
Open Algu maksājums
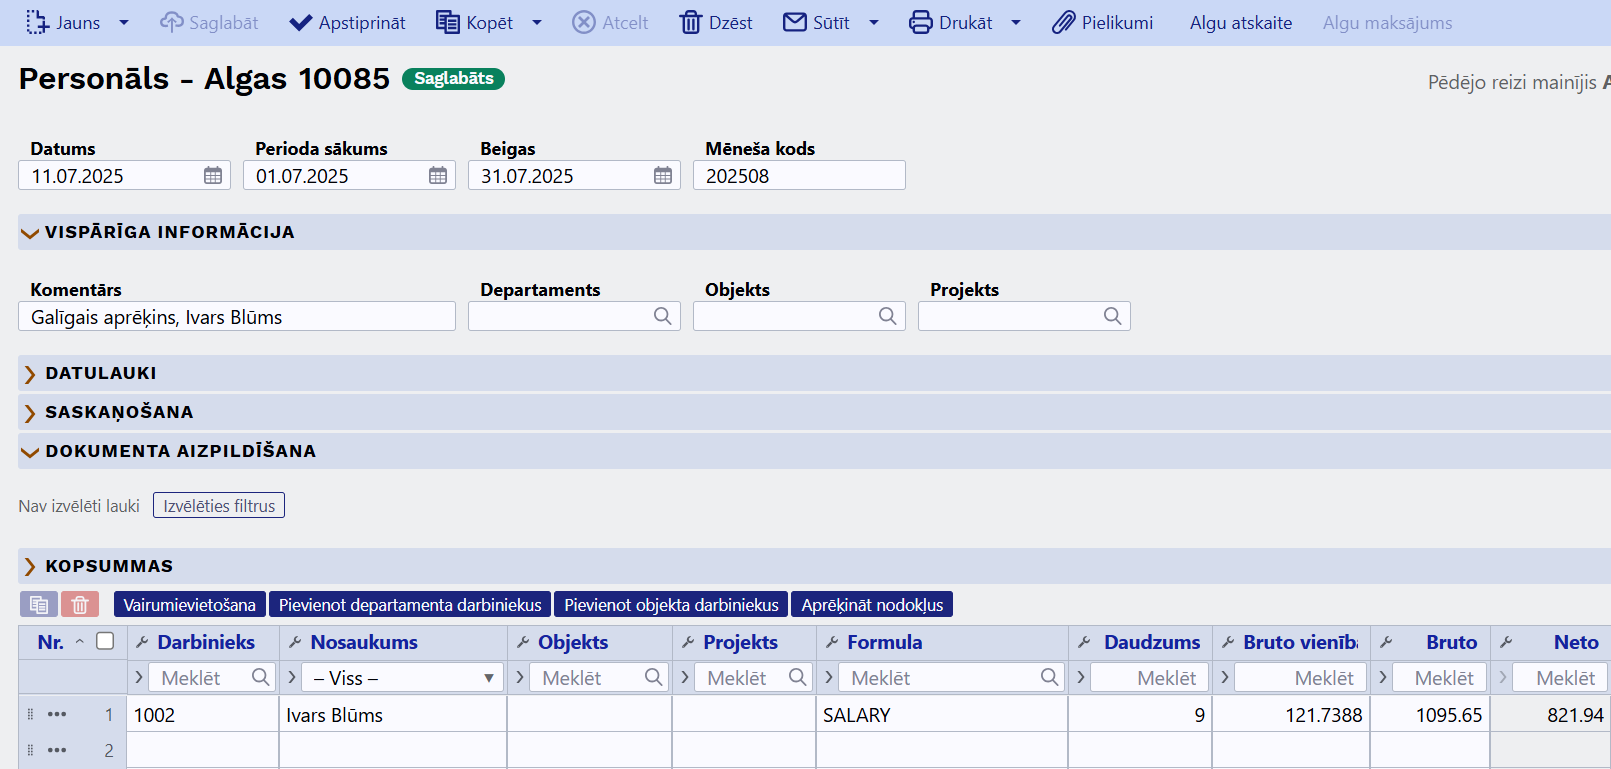pyautogui.click(x=1387, y=22)
